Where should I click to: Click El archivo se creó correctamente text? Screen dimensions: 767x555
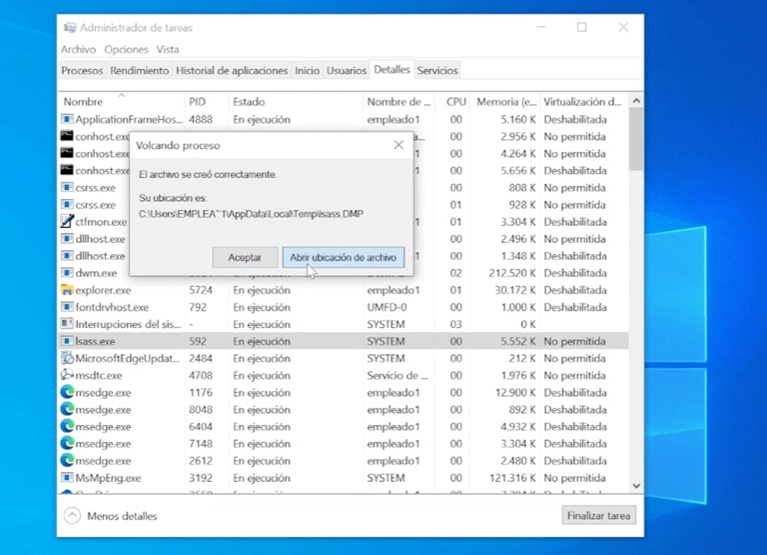point(208,175)
